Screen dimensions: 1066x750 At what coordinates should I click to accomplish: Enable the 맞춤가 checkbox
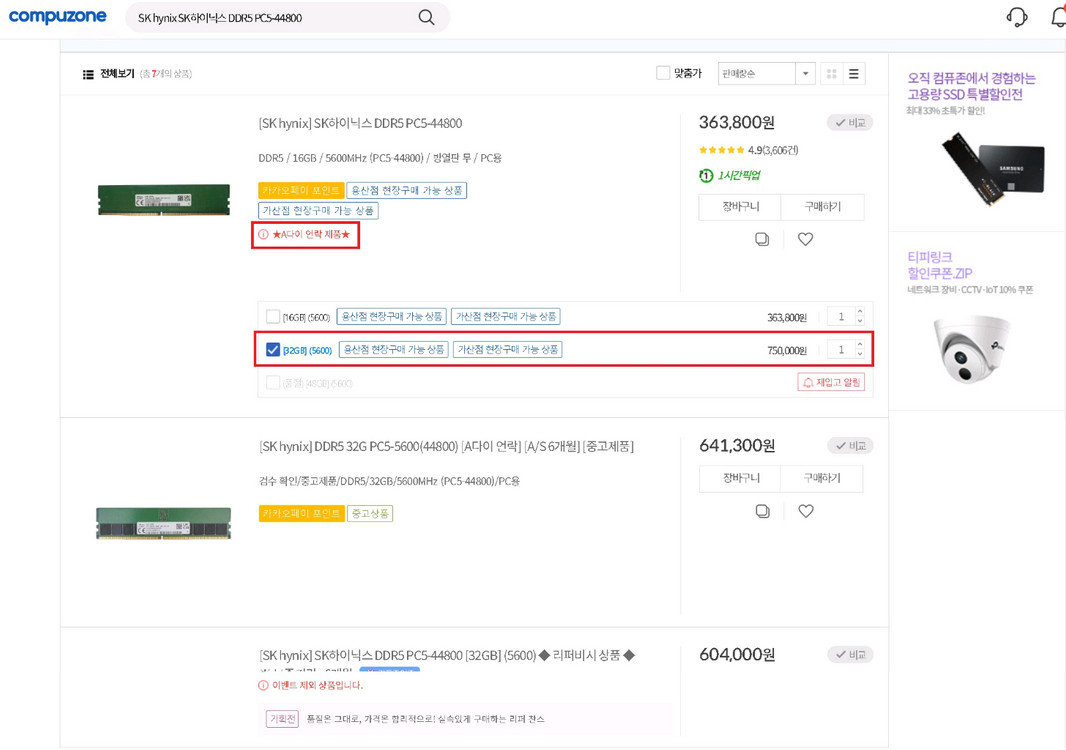(662, 72)
